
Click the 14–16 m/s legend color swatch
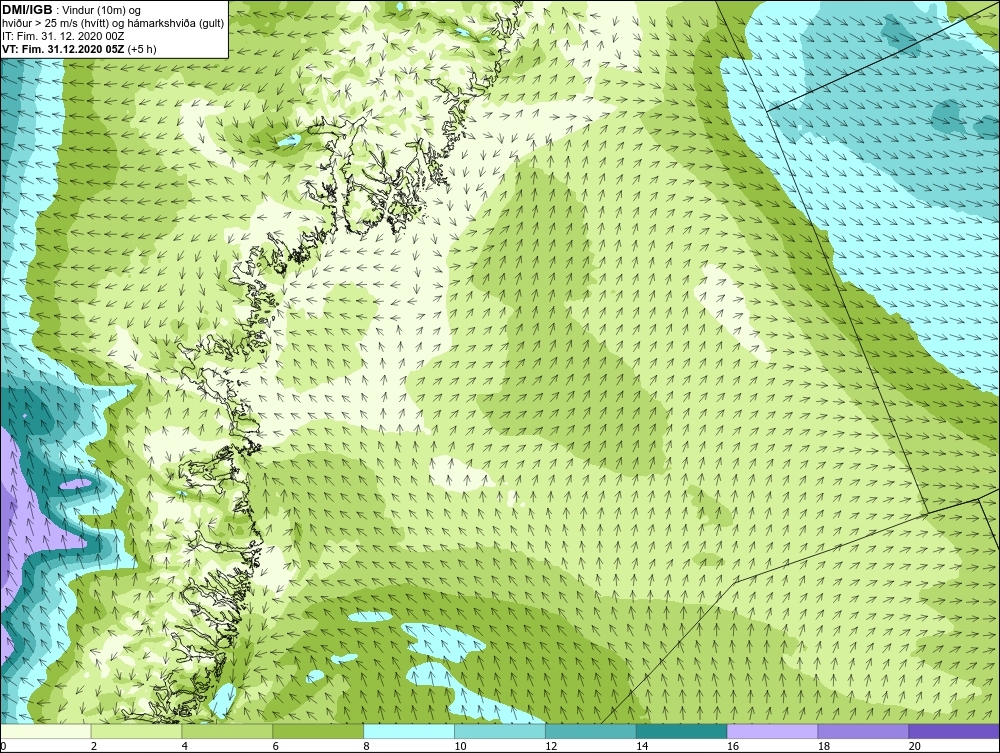tap(682, 731)
